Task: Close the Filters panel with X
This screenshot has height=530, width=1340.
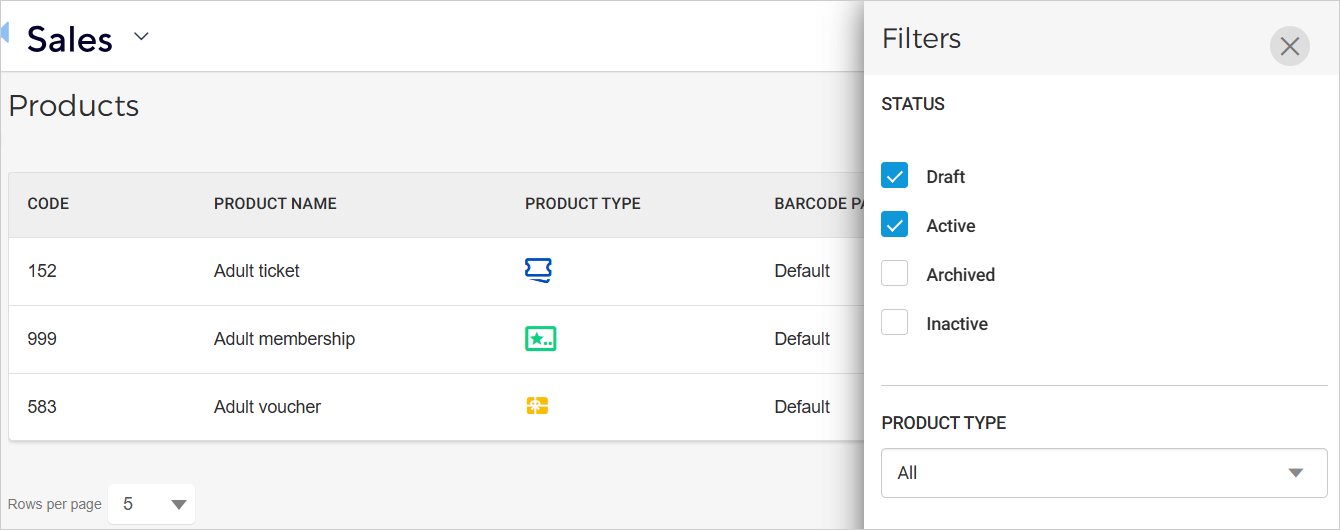Action: 1289,46
